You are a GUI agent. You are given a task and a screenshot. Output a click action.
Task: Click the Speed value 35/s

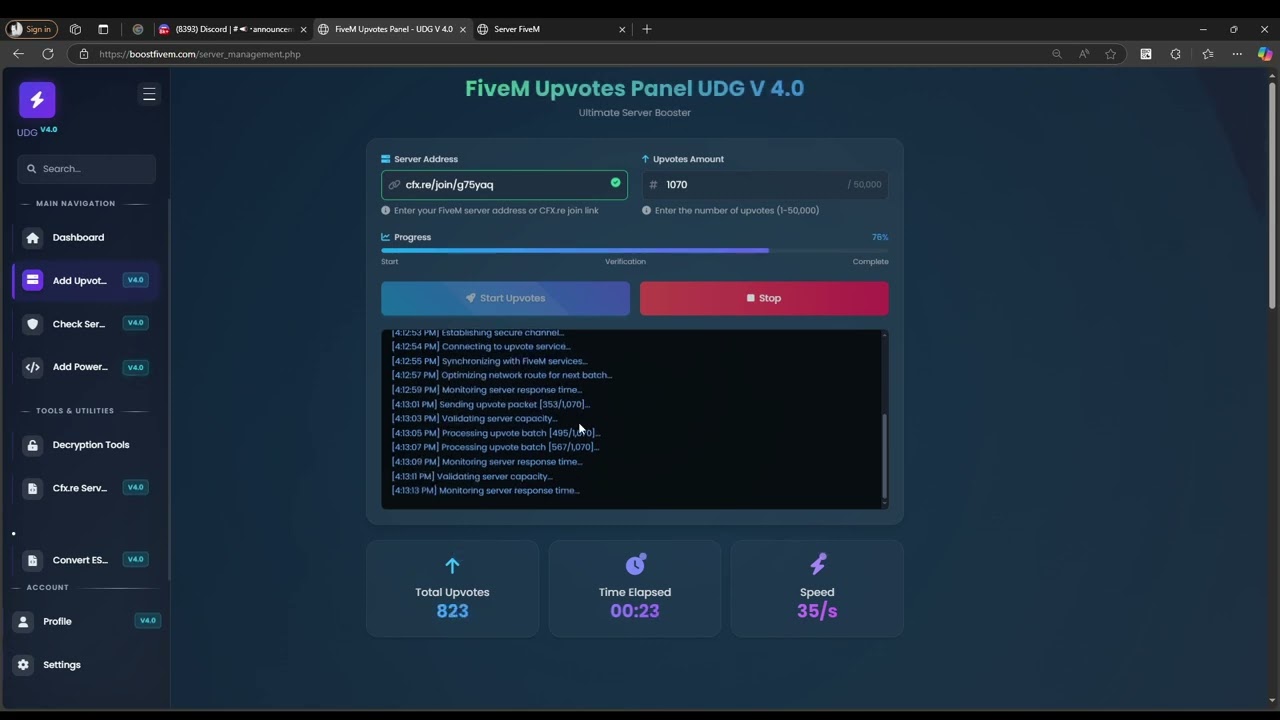coord(817,611)
